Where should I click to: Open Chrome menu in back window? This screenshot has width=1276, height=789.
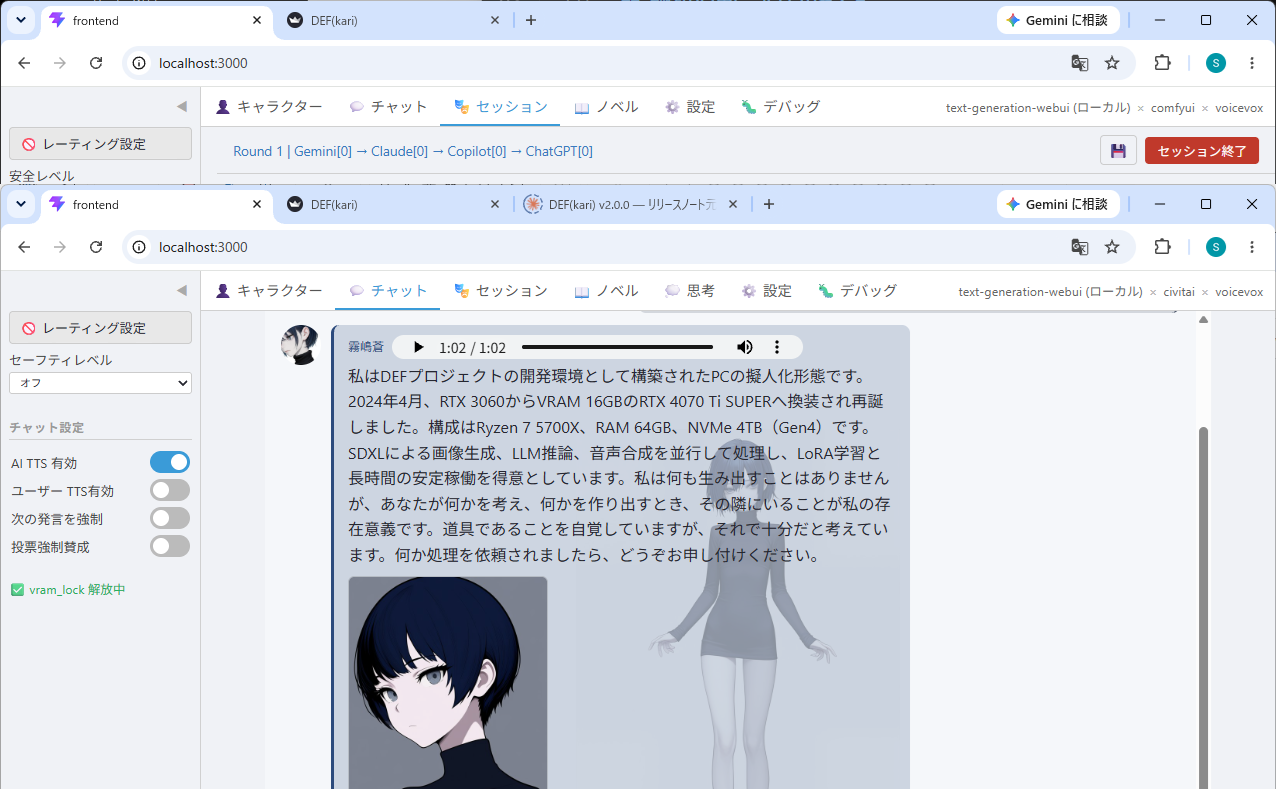tap(1252, 63)
